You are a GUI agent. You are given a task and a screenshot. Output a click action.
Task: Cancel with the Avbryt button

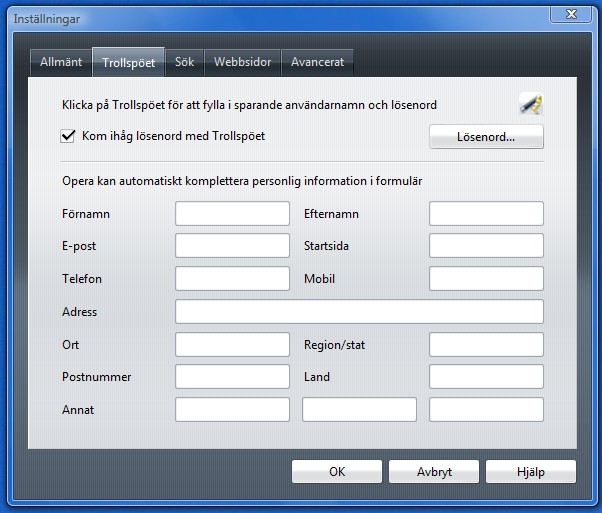coord(434,472)
